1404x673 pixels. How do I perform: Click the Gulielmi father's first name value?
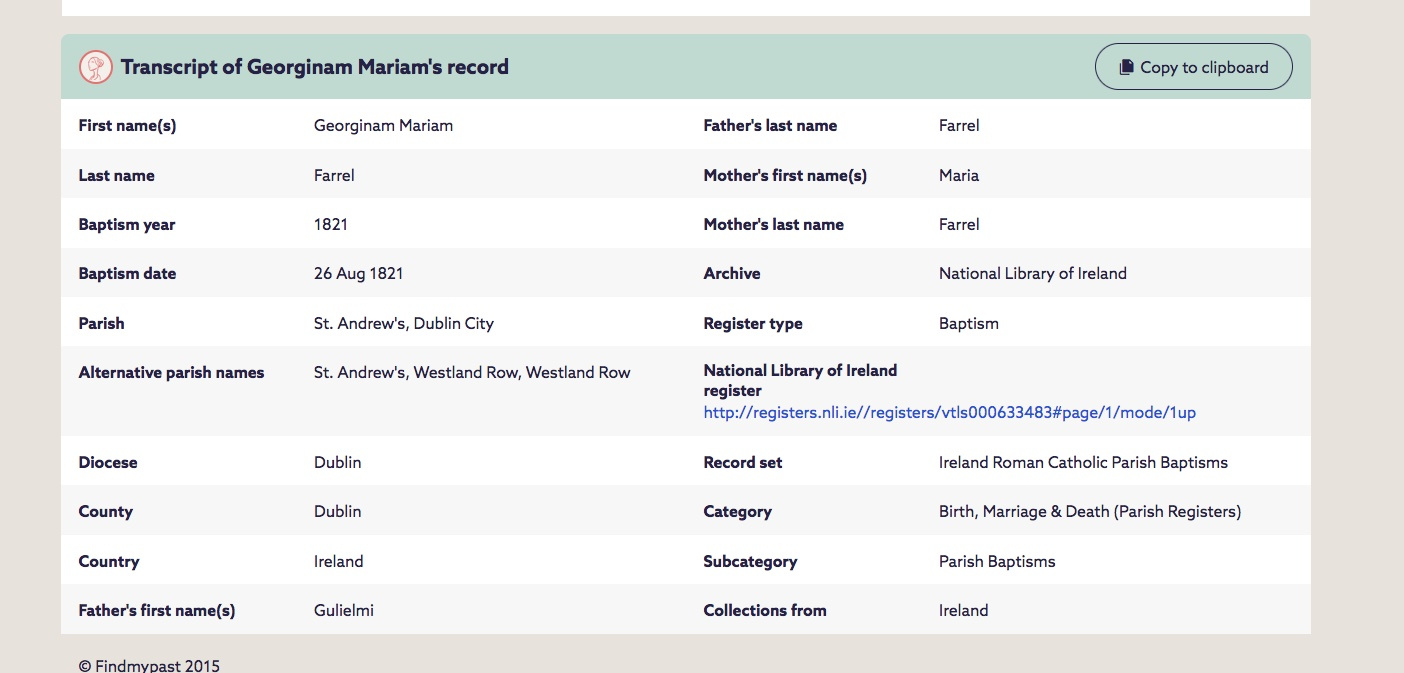[344, 610]
